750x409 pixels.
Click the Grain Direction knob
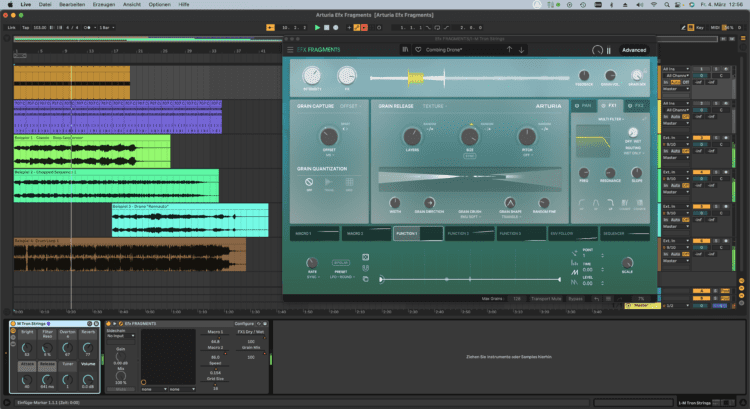click(x=429, y=203)
